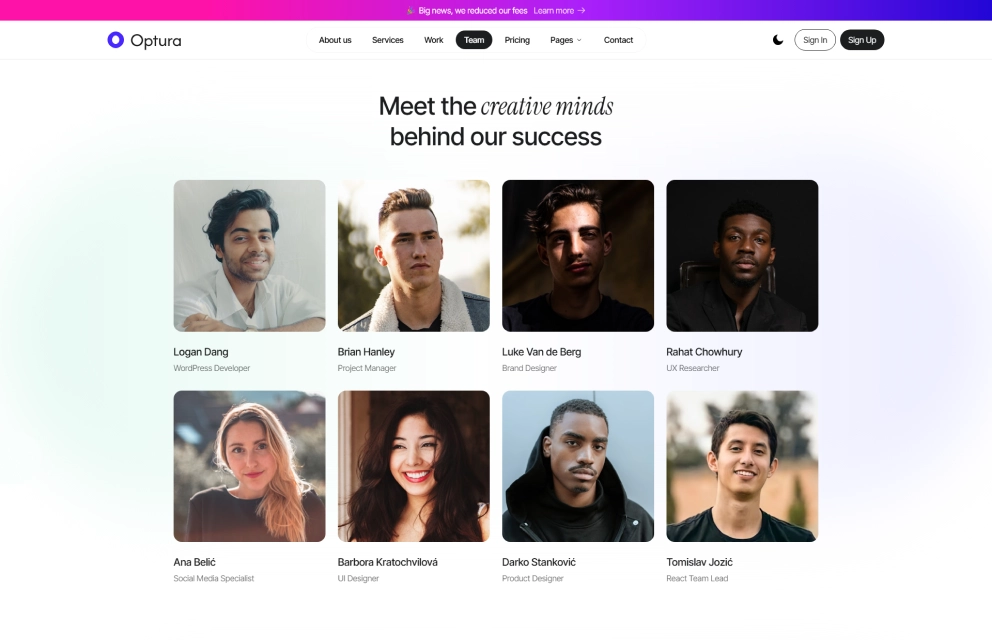992x640 pixels.
Task: Click the Darko Stanković name link
Action: click(539, 562)
